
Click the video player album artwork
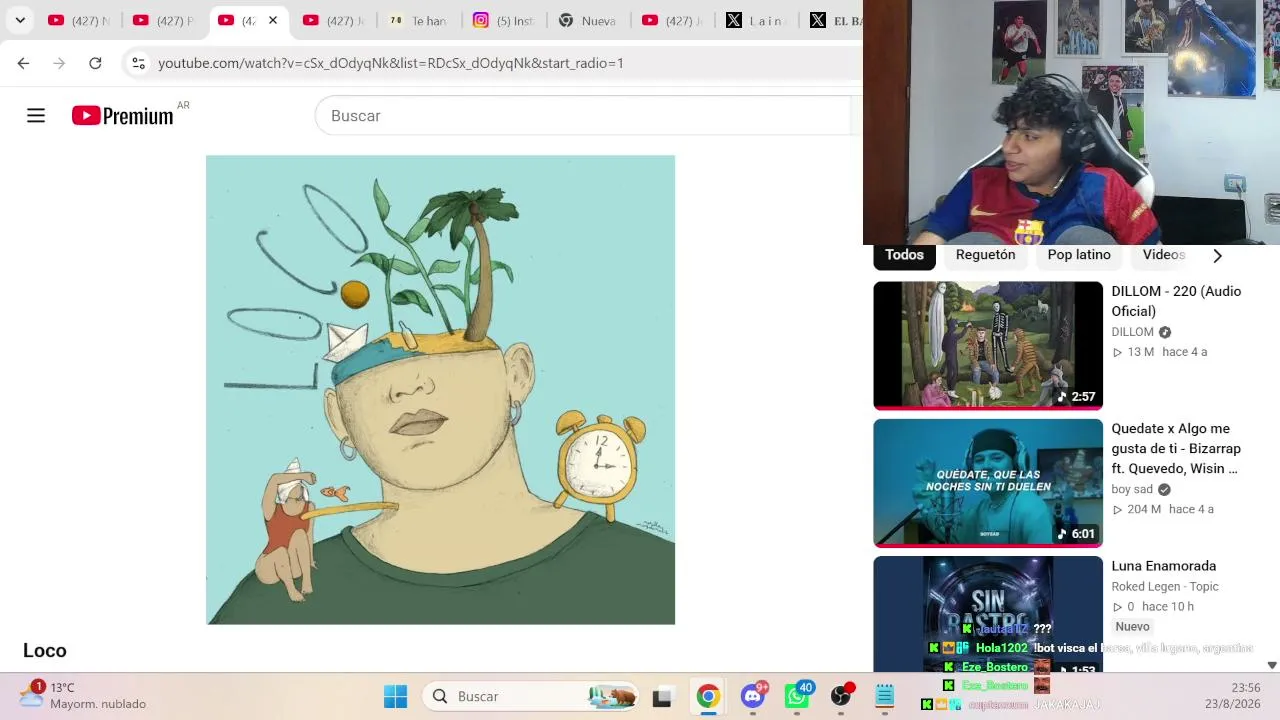pyautogui.click(x=440, y=390)
